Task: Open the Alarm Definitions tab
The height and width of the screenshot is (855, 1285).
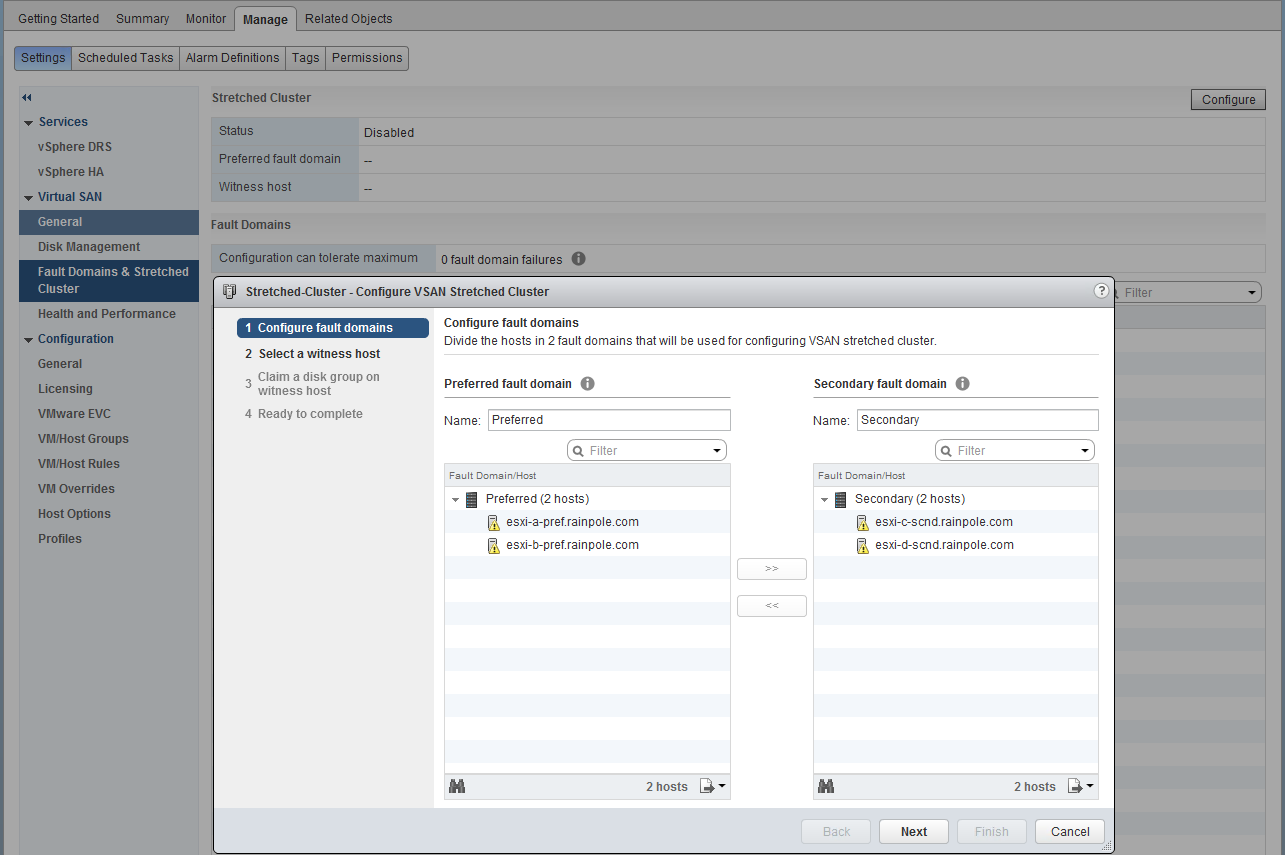Action: 232,58
